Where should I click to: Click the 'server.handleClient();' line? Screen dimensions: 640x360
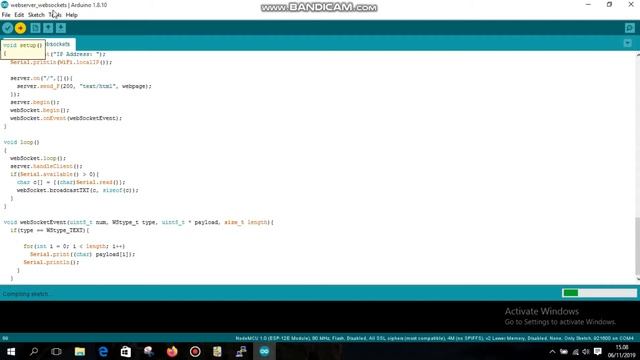coord(46,166)
